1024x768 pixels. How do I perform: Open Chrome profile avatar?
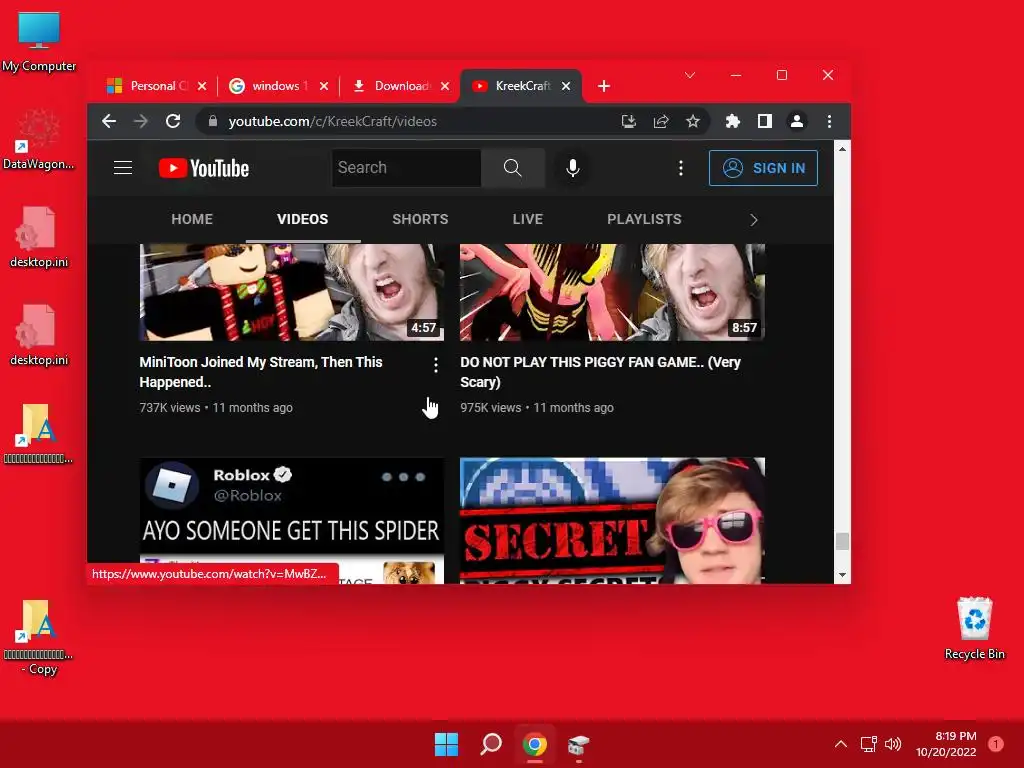[797, 121]
